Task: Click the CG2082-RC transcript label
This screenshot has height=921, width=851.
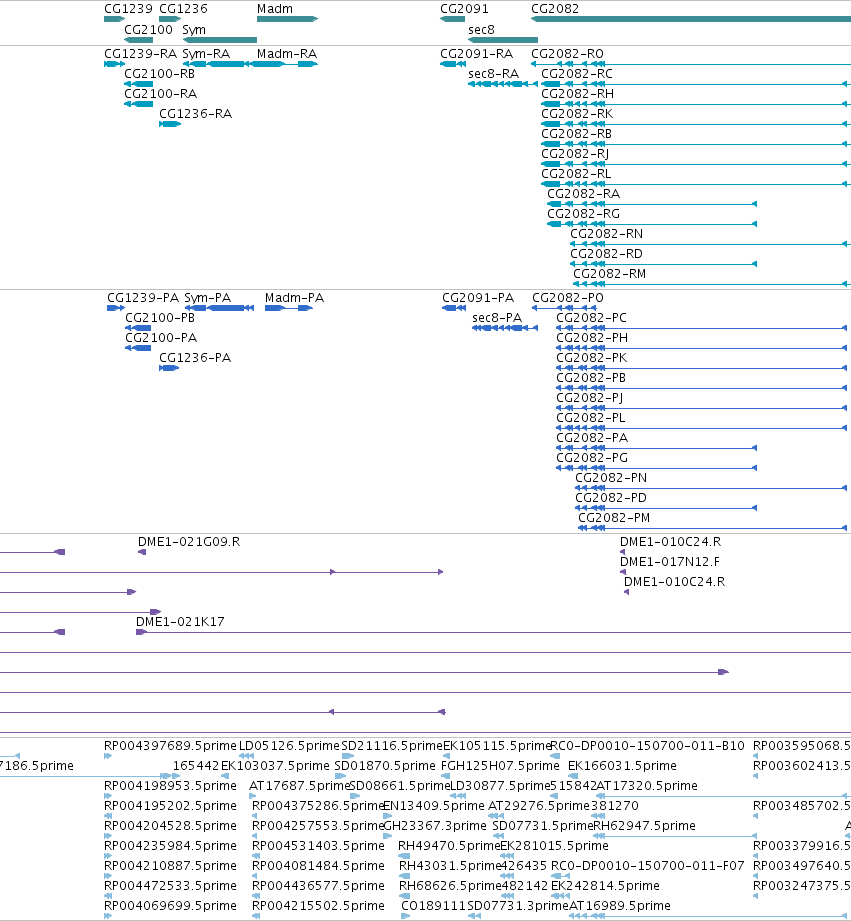Action: tap(577, 74)
